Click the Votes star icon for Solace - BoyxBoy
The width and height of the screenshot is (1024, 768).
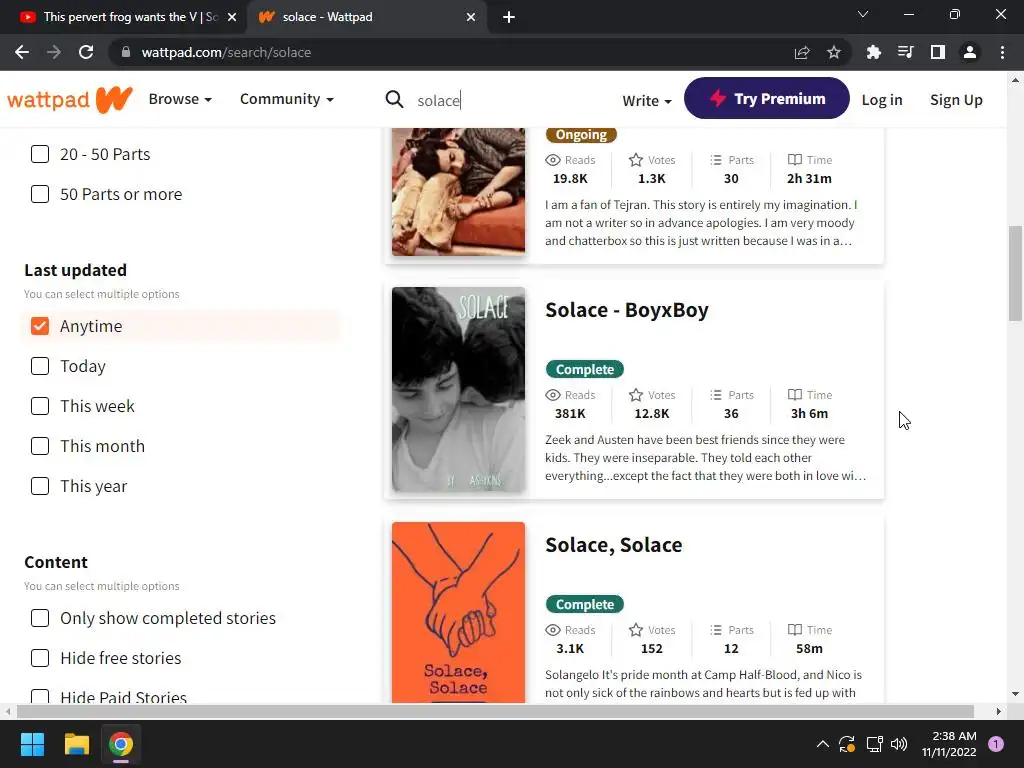pos(636,395)
